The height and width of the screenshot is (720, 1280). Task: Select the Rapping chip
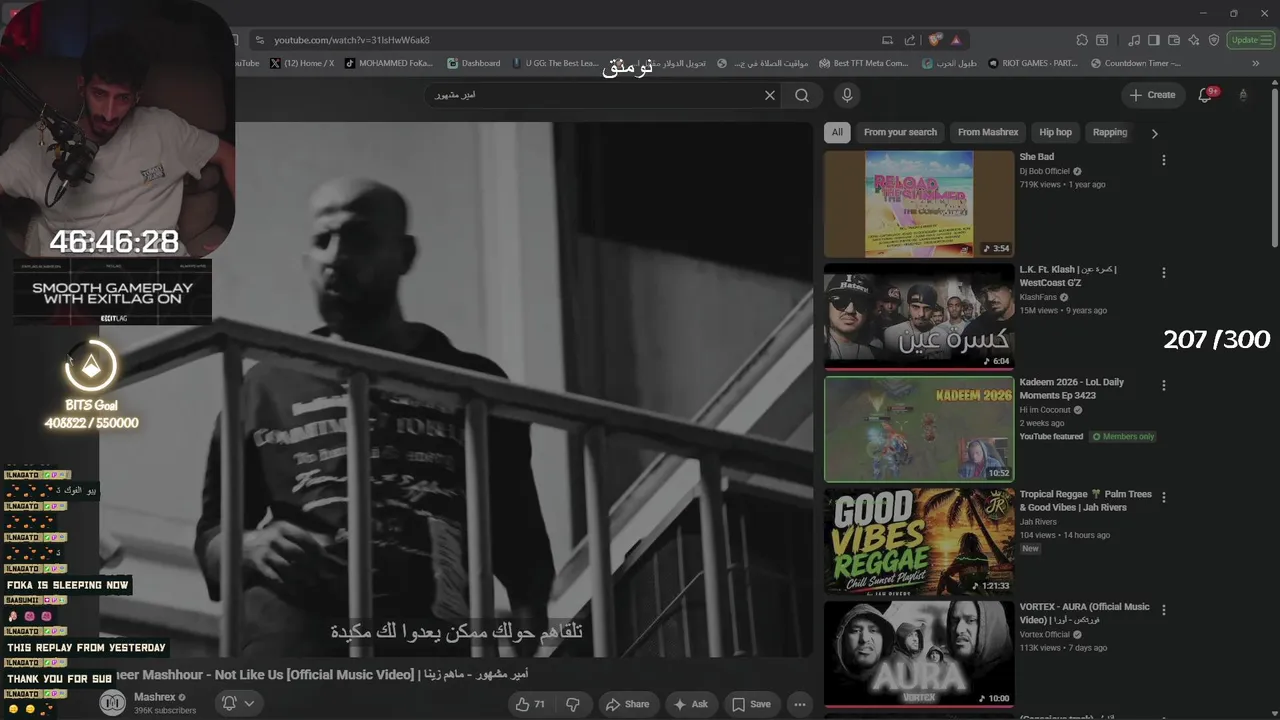pos(1110,132)
